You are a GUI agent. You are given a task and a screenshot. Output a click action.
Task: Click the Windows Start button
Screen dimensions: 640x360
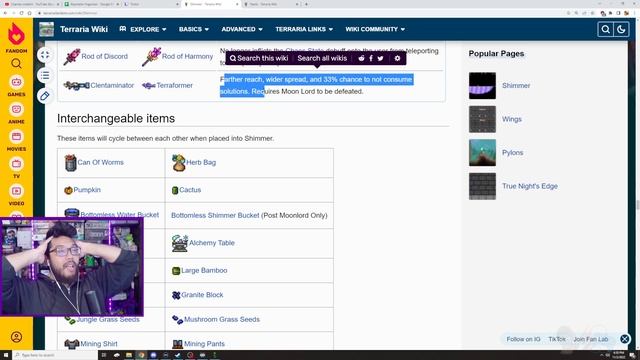[x=6, y=355]
